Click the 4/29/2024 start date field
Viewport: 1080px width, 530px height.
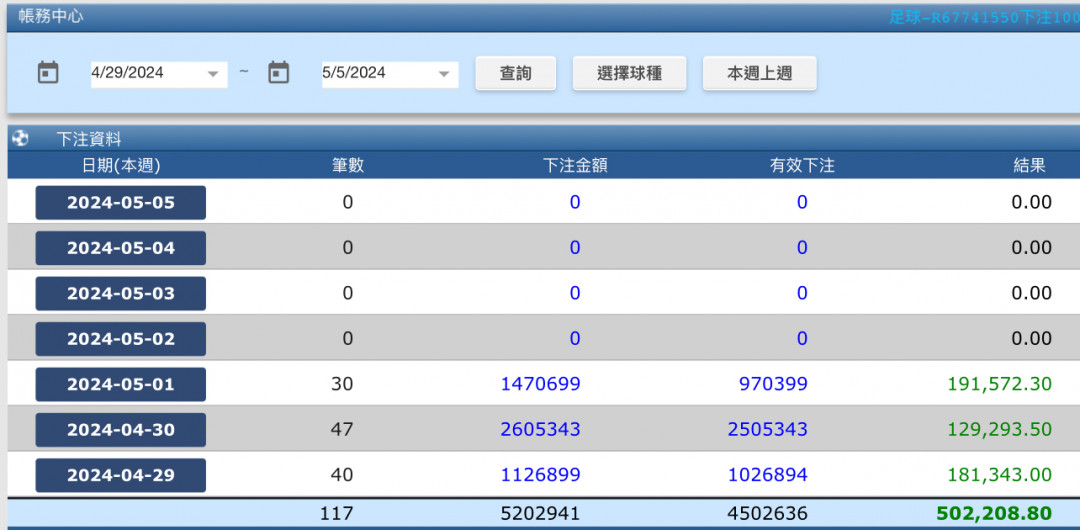[159, 73]
